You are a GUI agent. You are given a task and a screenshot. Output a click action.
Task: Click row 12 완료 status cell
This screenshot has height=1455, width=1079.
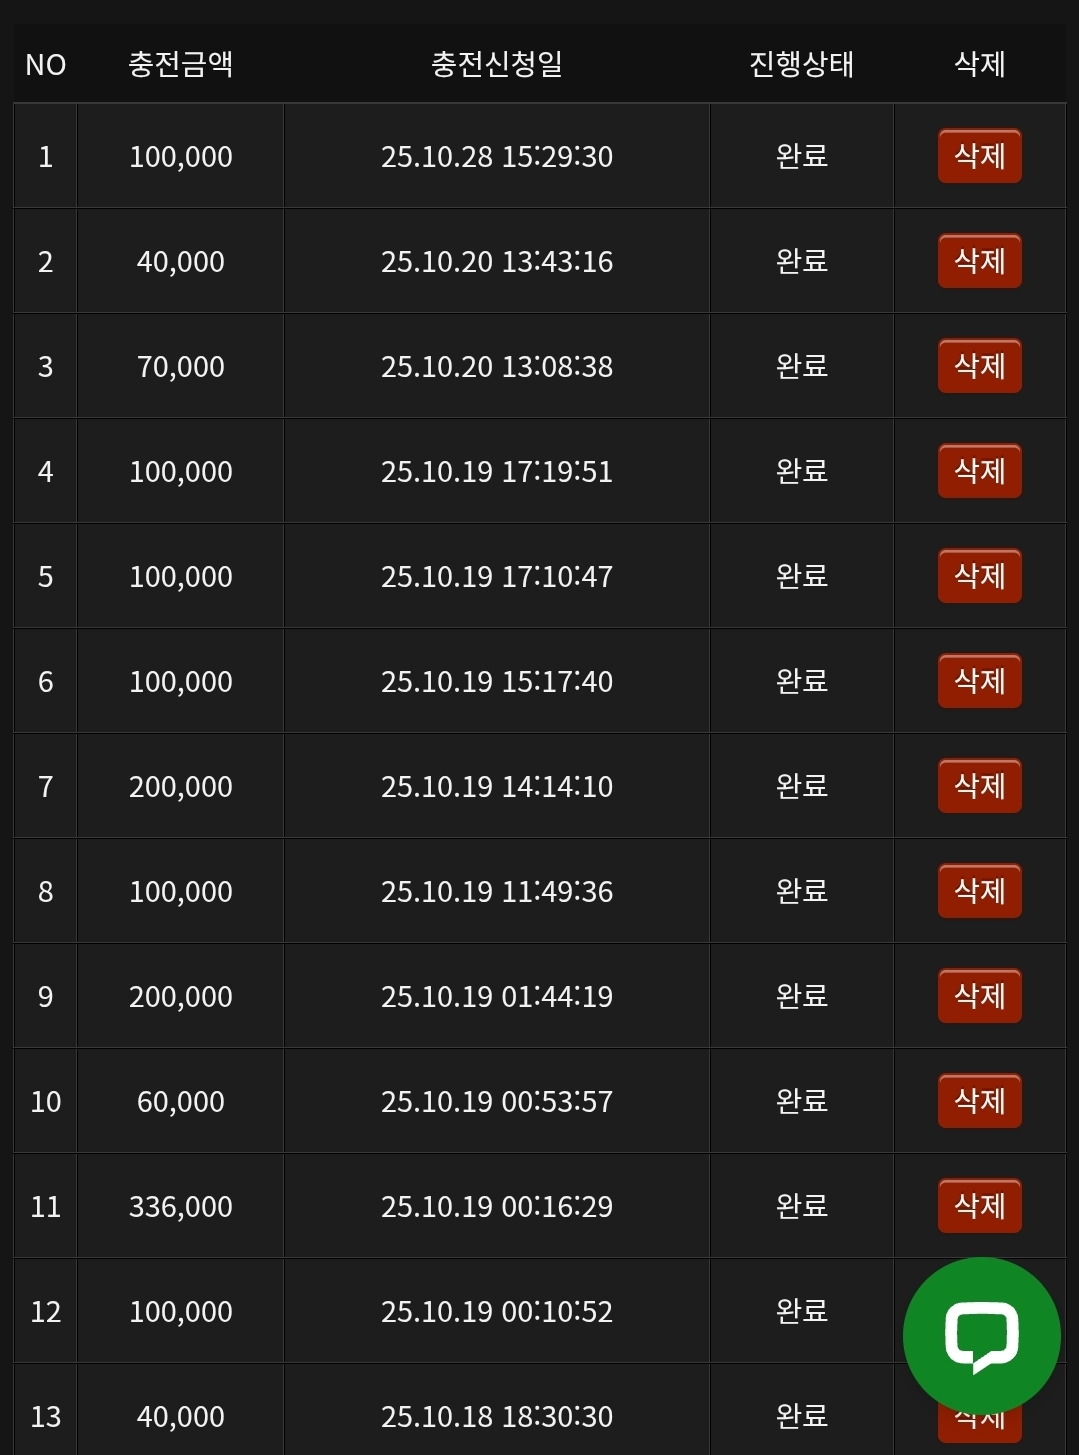coord(801,1311)
